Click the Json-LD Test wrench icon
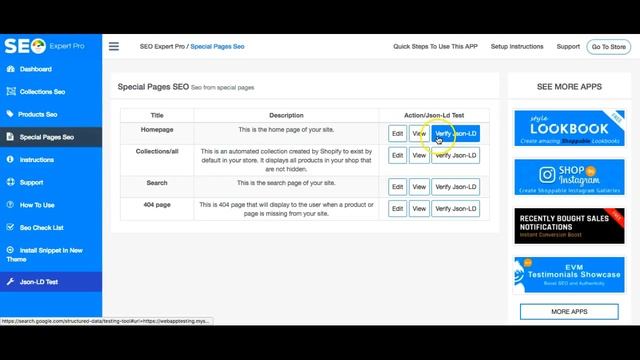Screen dimensions: 640x360 click(10, 282)
